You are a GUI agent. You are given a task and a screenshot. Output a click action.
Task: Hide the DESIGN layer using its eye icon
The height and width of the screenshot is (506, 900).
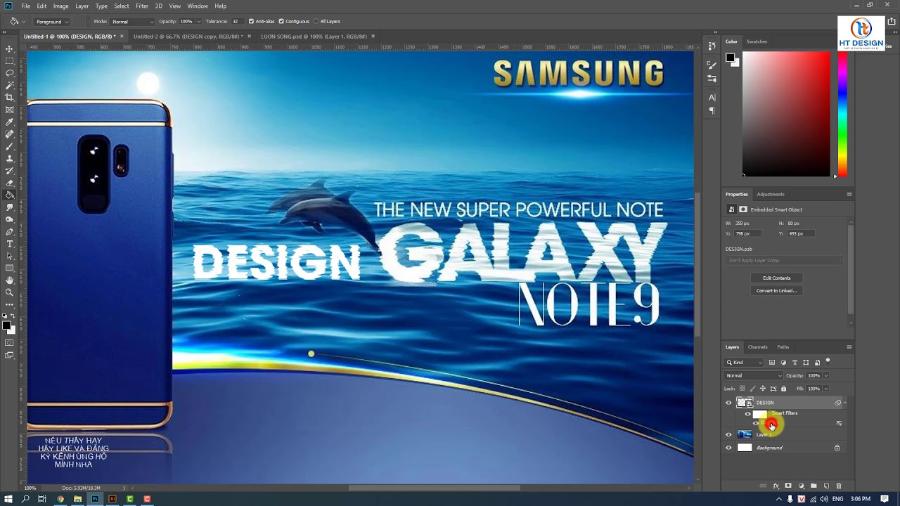pyautogui.click(x=728, y=403)
